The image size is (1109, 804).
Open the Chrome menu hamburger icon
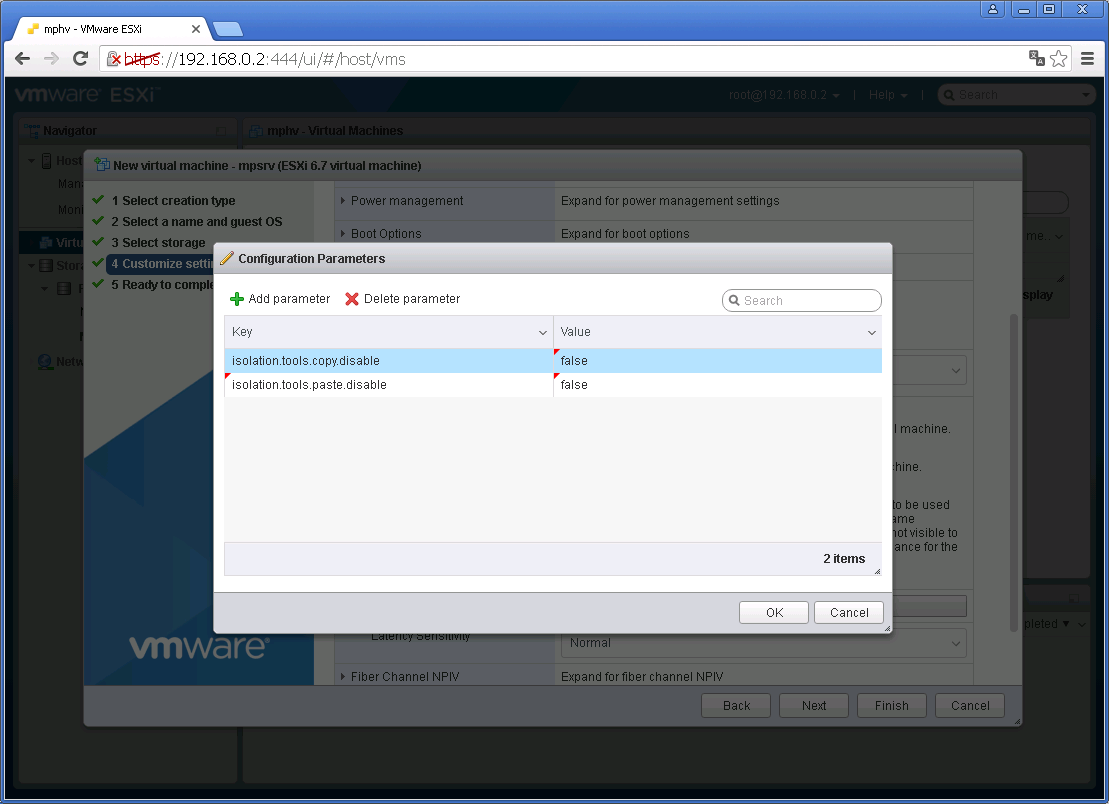point(1088,59)
